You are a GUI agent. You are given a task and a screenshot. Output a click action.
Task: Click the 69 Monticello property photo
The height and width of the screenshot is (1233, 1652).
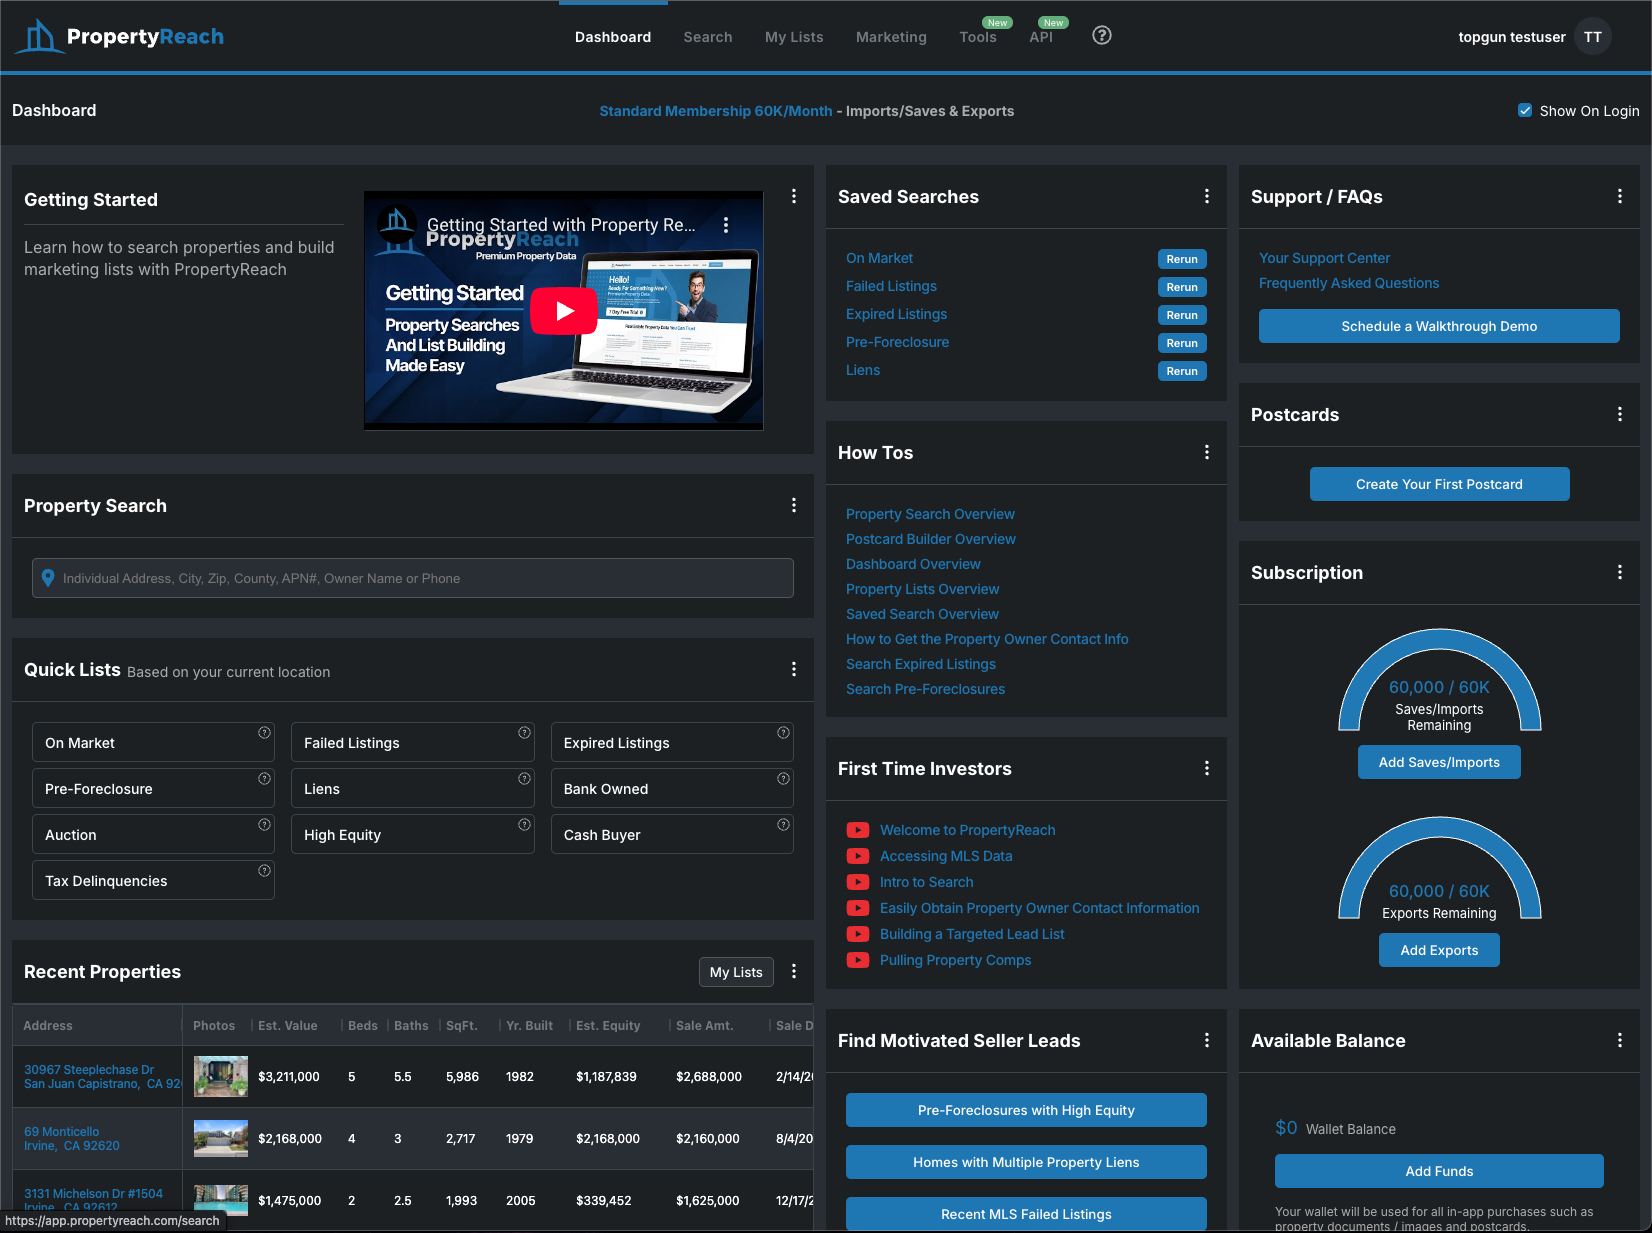(221, 1138)
